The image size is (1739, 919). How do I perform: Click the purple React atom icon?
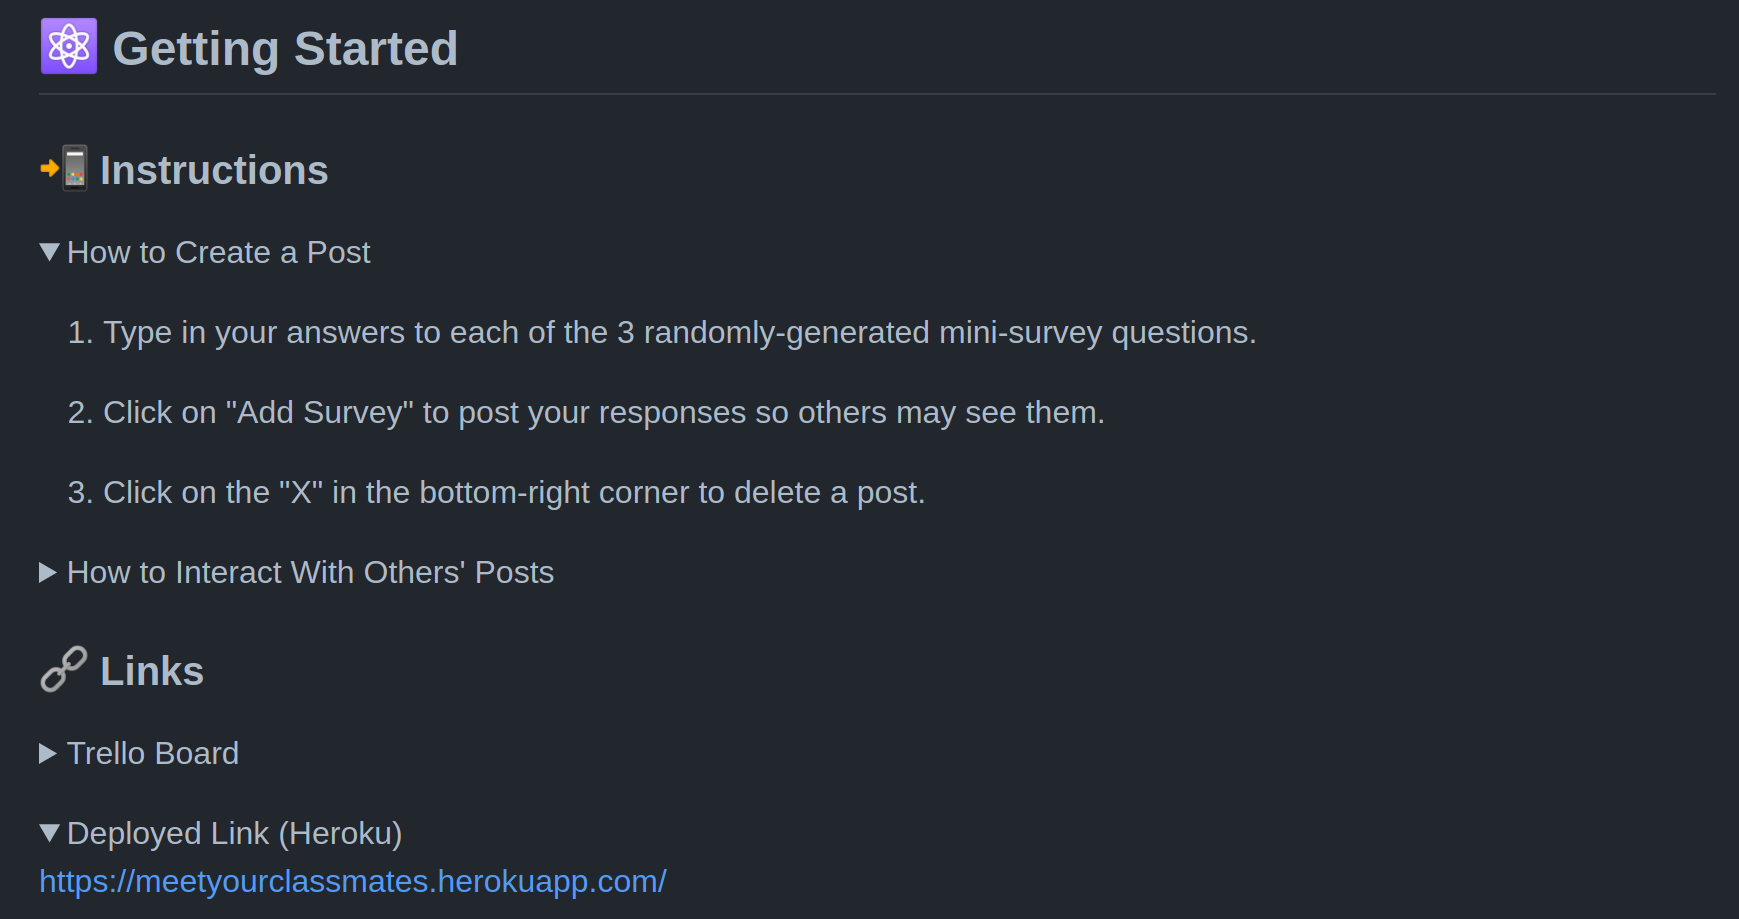click(x=69, y=46)
